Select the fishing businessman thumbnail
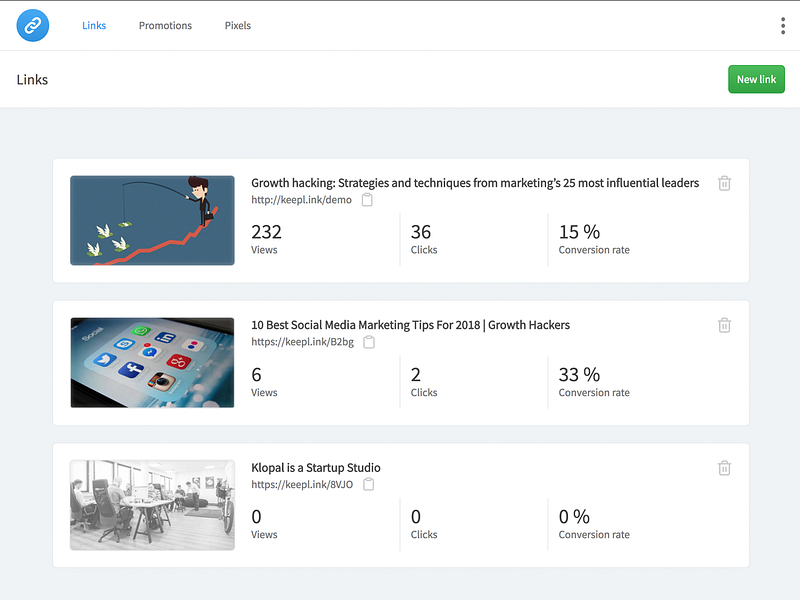 pos(152,220)
